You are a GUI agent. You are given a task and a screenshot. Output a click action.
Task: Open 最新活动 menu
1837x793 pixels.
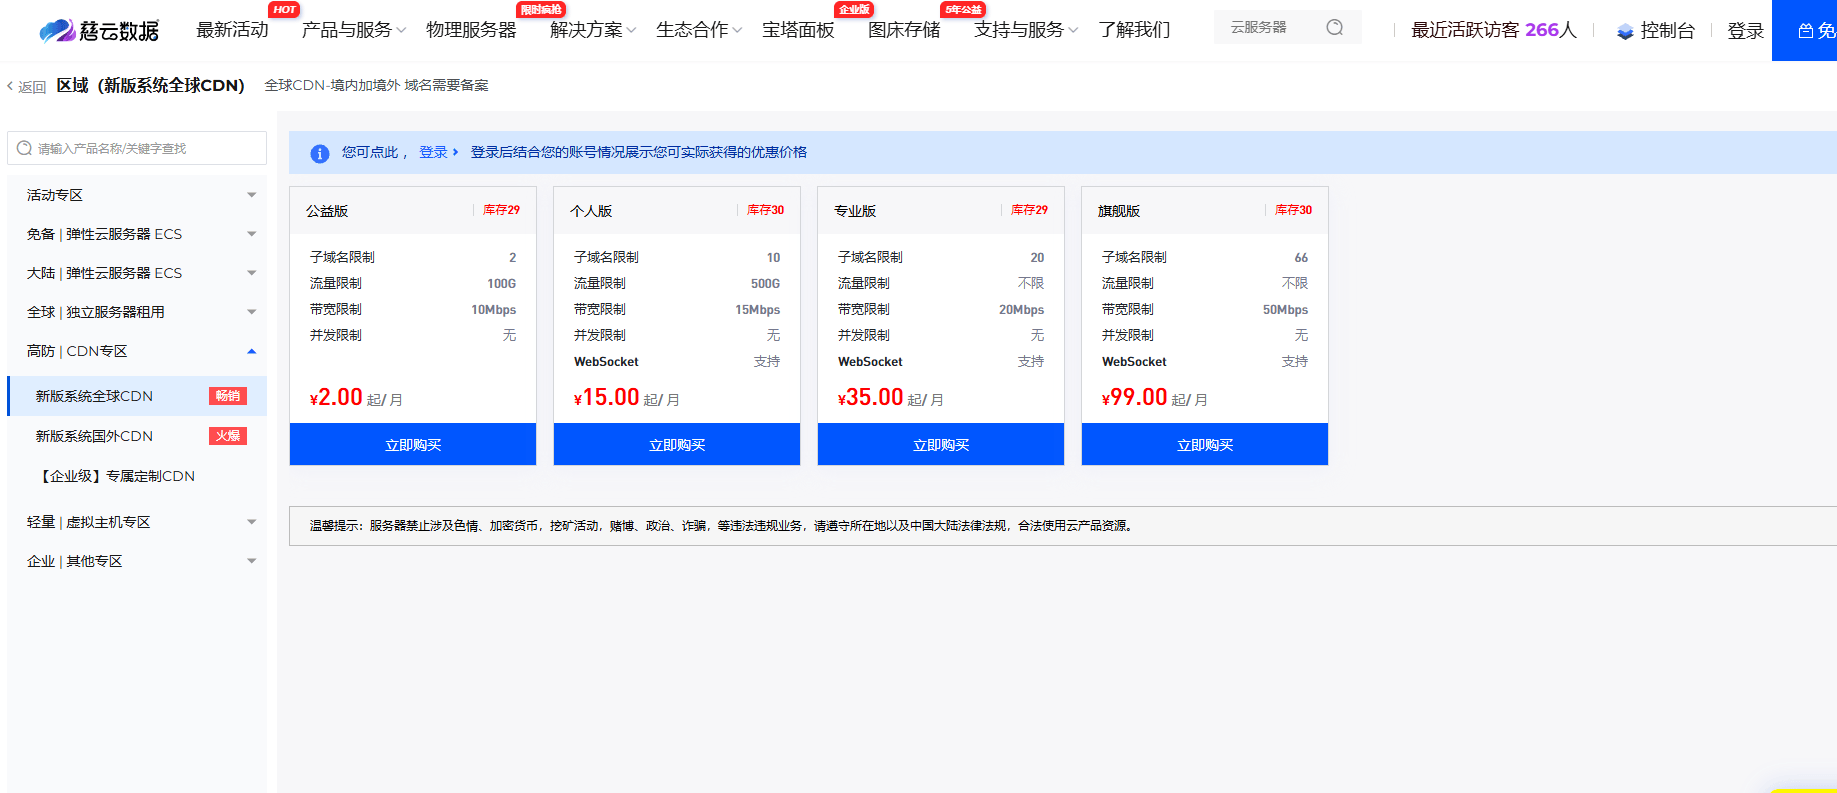232,30
